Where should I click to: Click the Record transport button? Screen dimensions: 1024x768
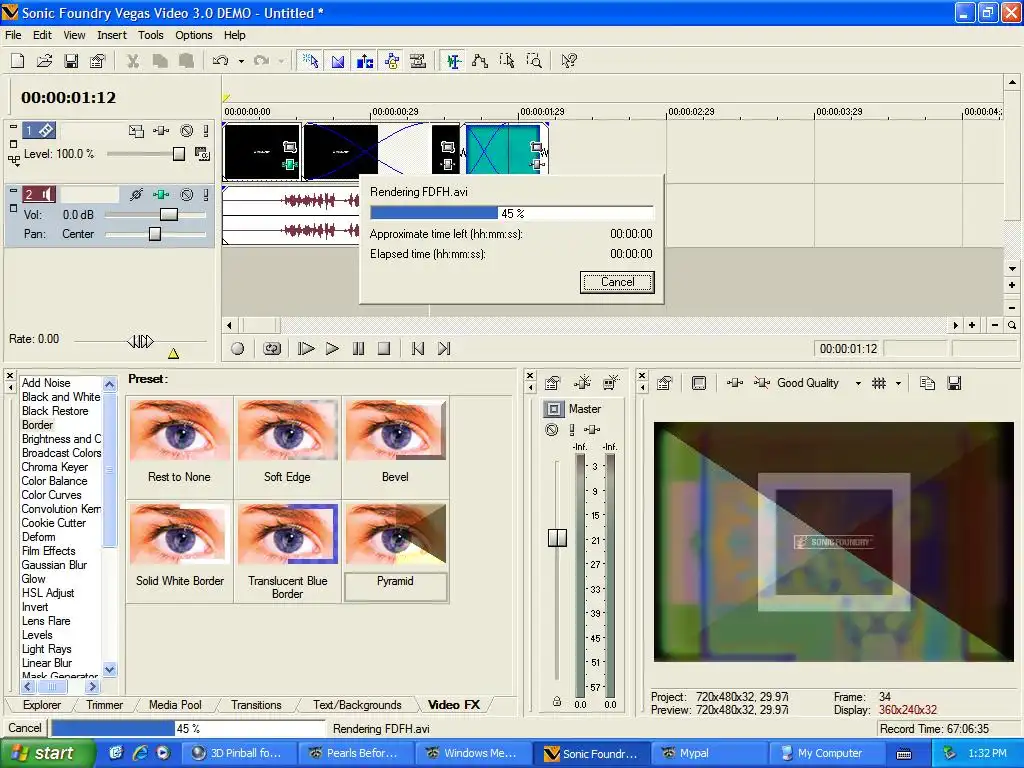[x=238, y=349]
